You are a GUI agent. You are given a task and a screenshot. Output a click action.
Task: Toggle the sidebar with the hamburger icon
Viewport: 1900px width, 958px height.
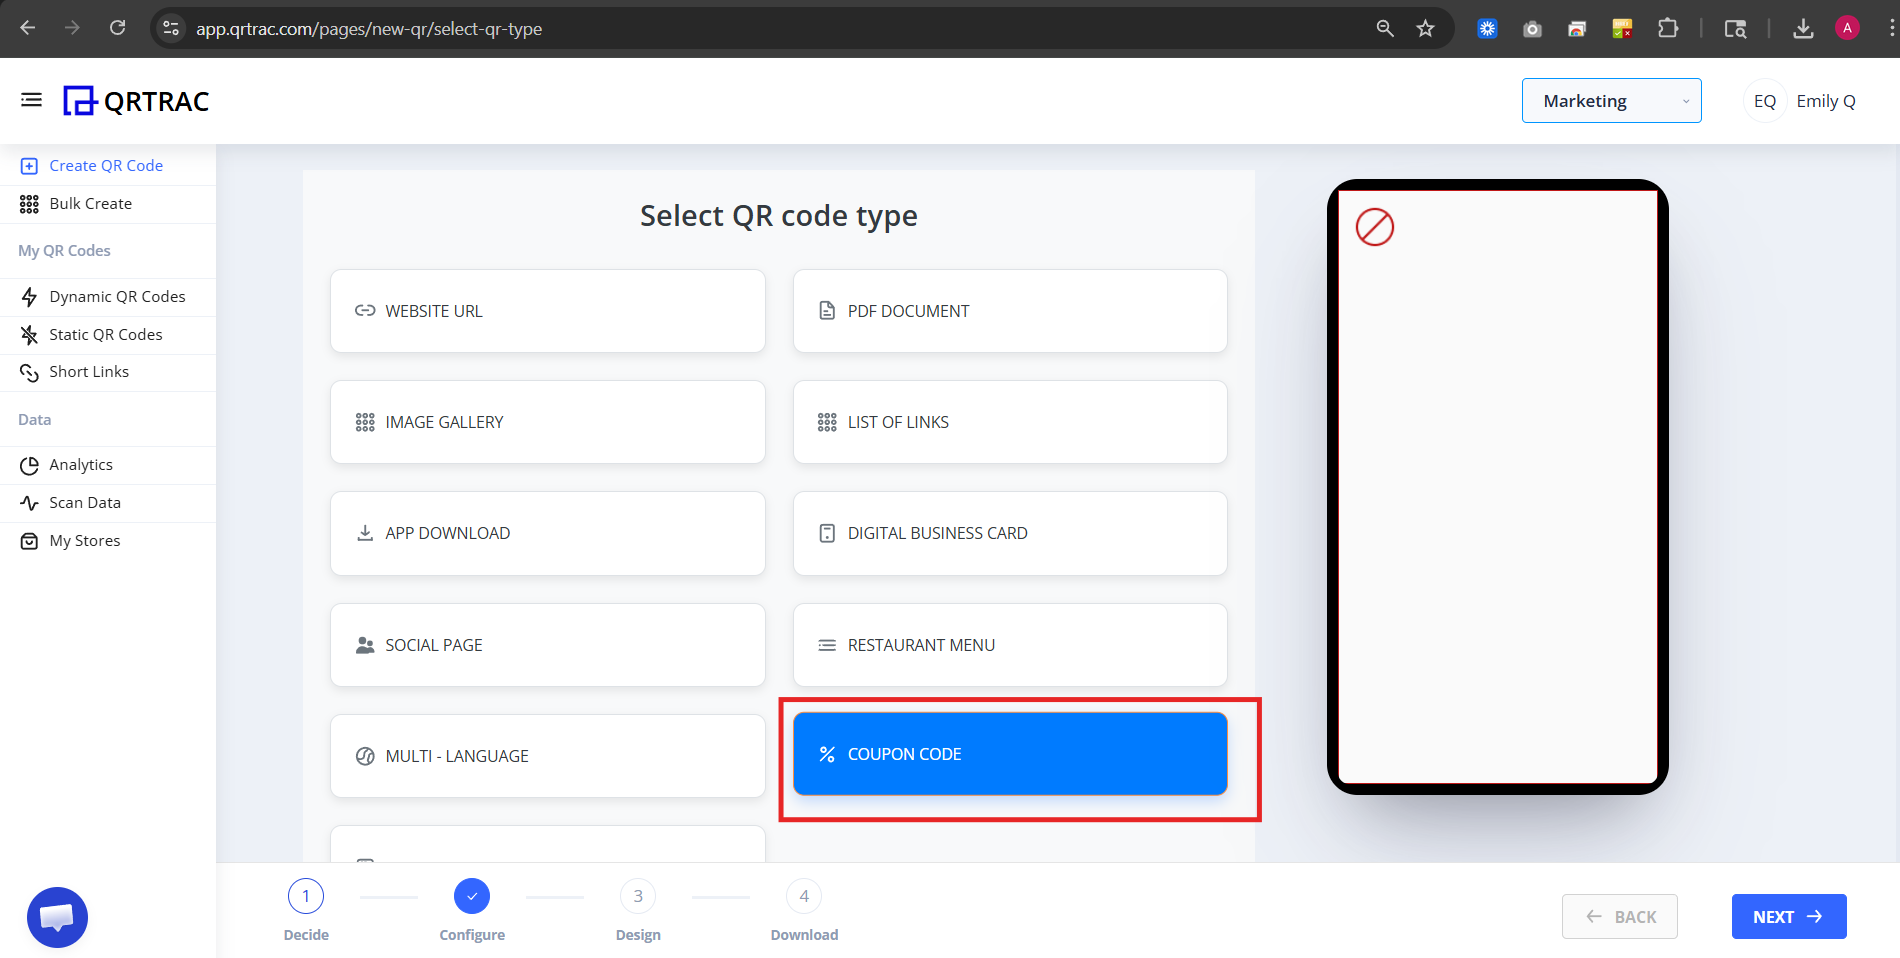point(31,100)
